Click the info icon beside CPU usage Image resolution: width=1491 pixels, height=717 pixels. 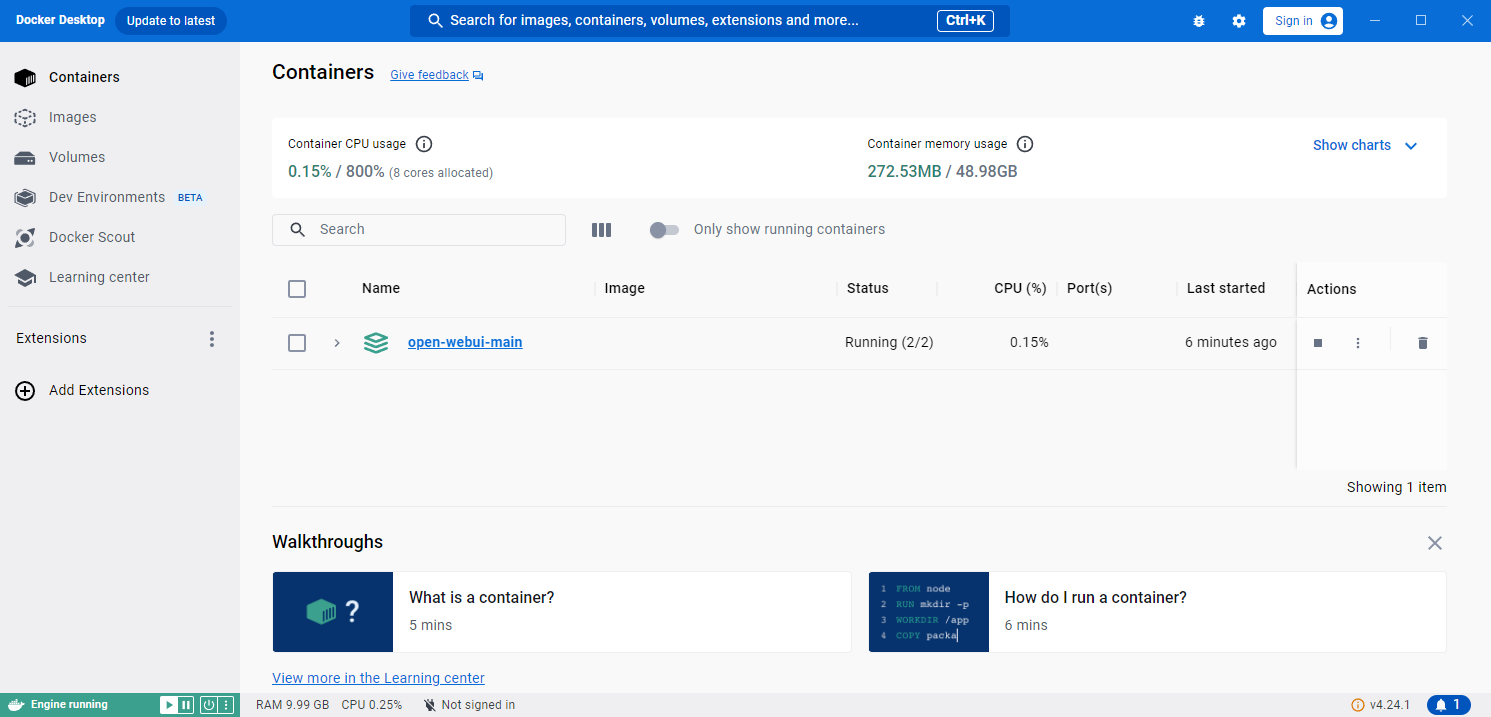click(424, 144)
